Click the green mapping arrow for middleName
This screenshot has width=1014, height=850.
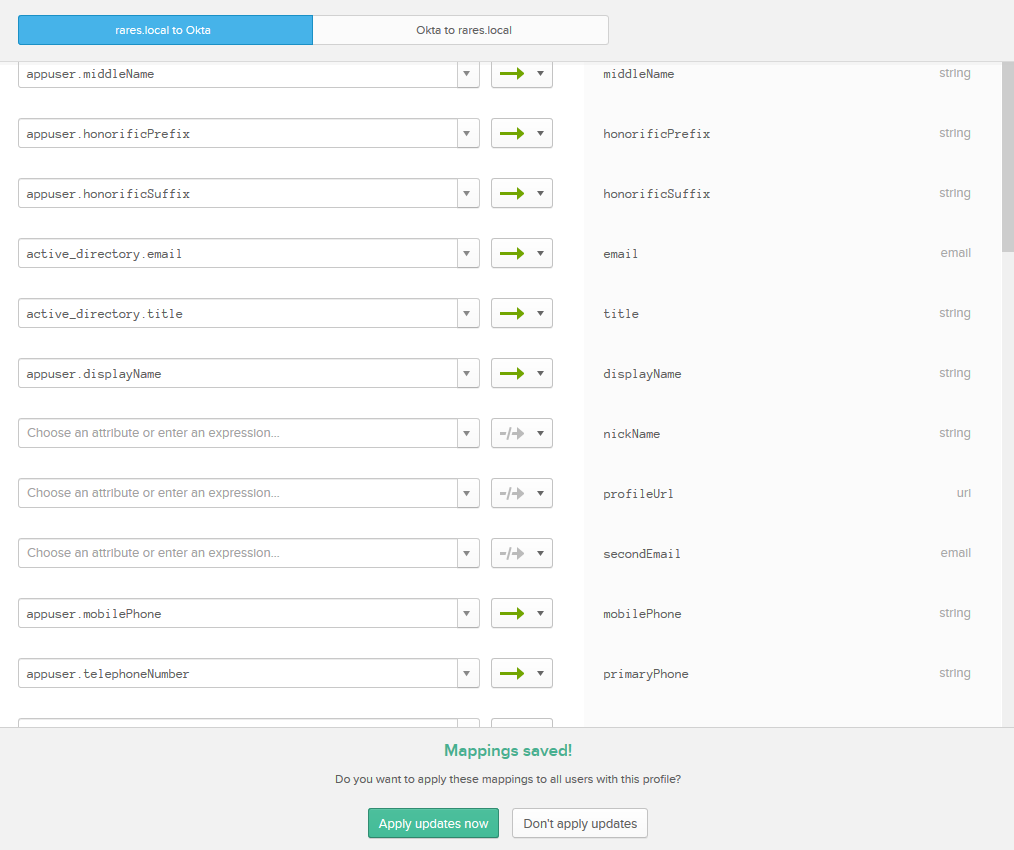pos(512,74)
